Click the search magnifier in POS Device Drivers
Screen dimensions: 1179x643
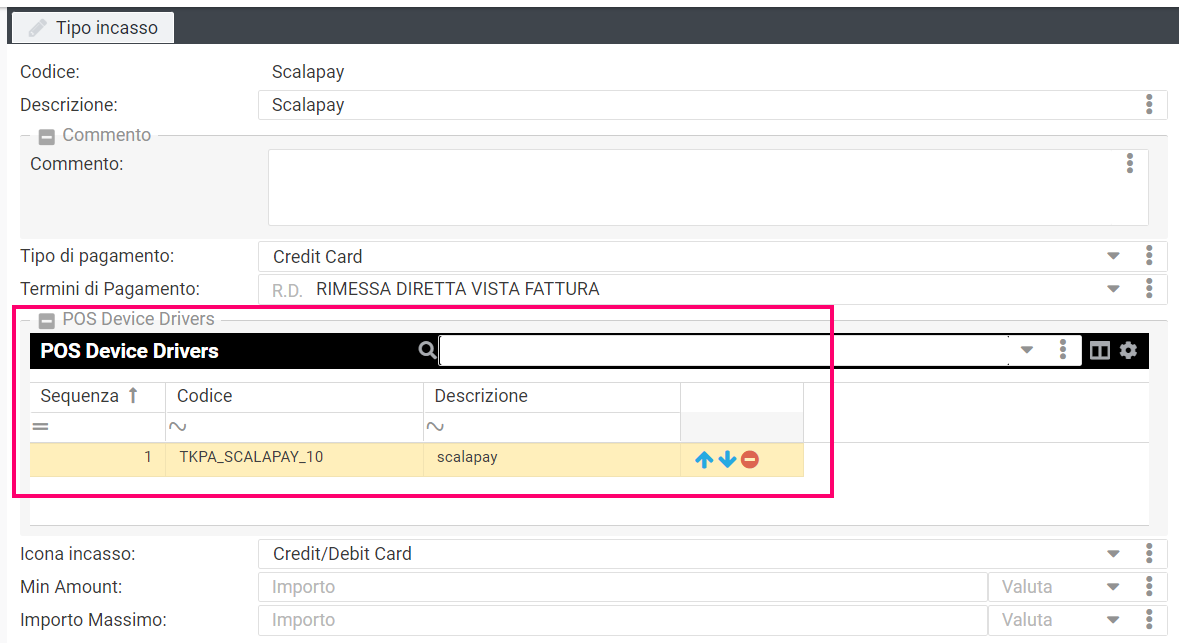coord(427,350)
